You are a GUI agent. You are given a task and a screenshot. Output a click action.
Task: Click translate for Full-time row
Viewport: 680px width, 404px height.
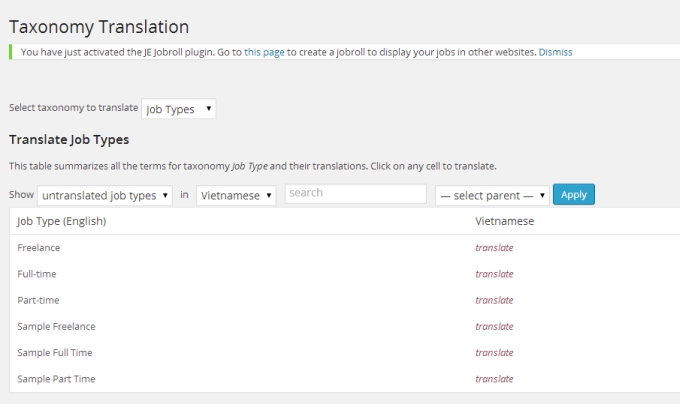click(494, 274)
